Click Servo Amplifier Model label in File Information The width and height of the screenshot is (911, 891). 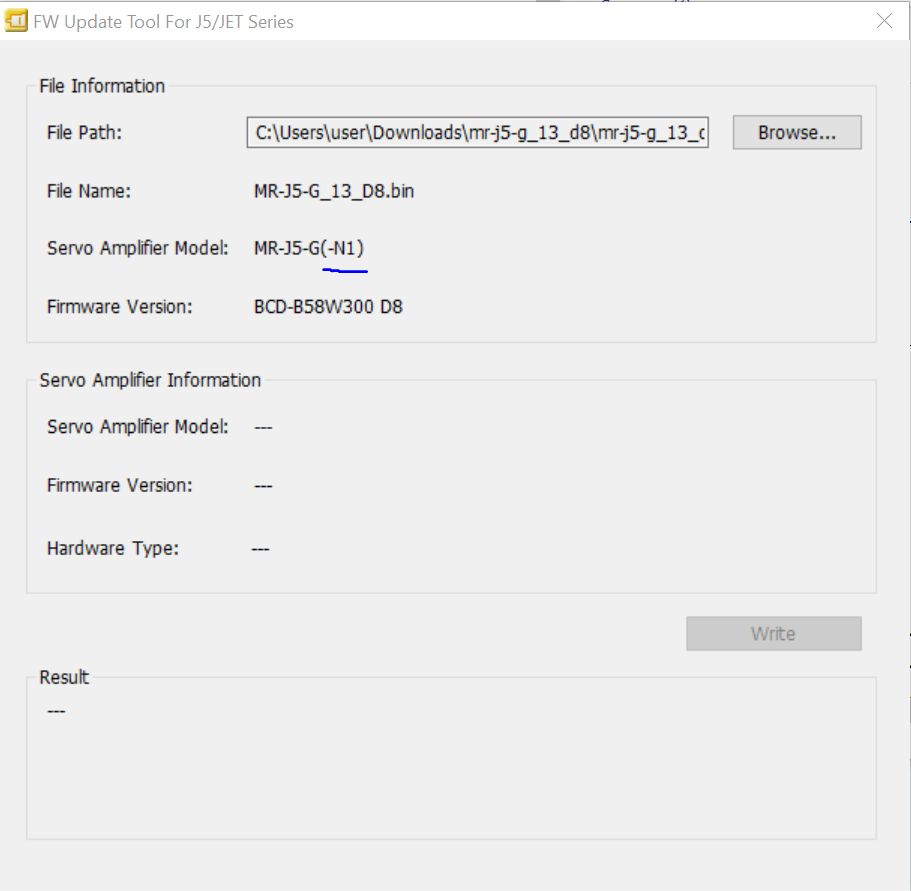pos(138,249)
